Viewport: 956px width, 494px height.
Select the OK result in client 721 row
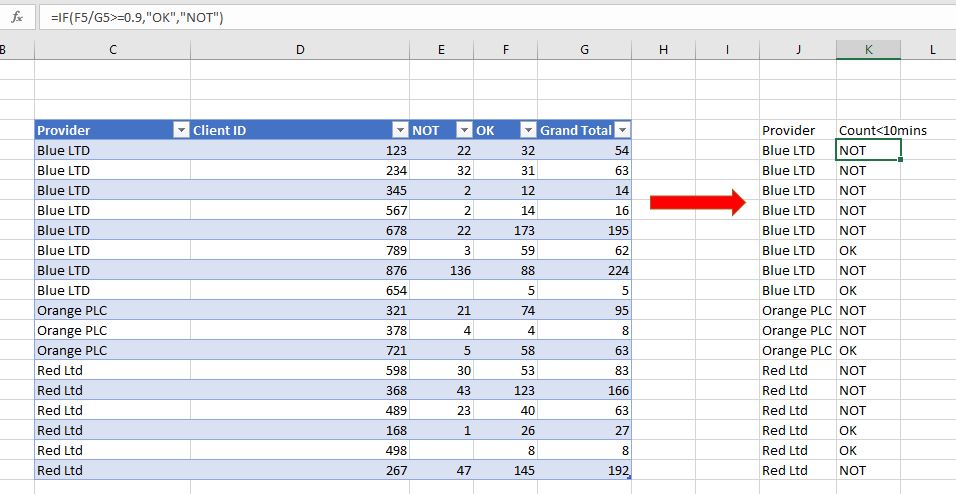(868, 351)
